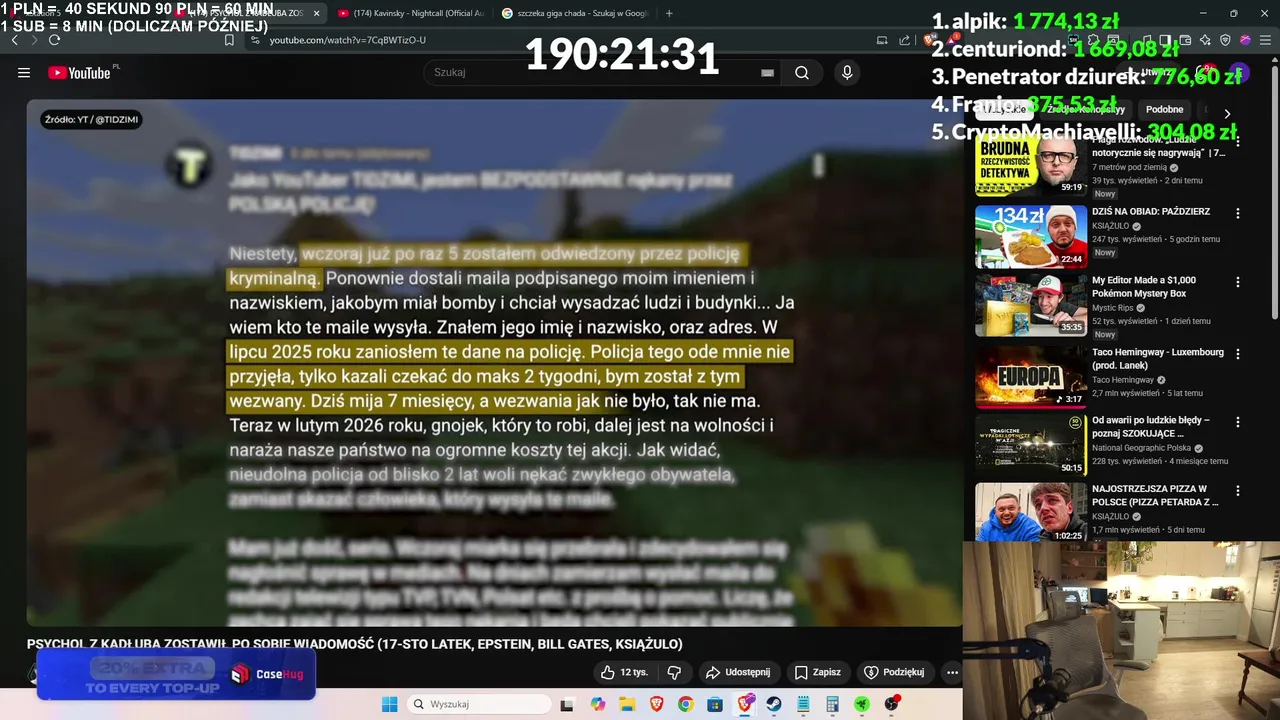Bookmark this page via the bookmark icon
Image resolution: width=1280 pixels, height=720 pixels.
pos(229,40)
